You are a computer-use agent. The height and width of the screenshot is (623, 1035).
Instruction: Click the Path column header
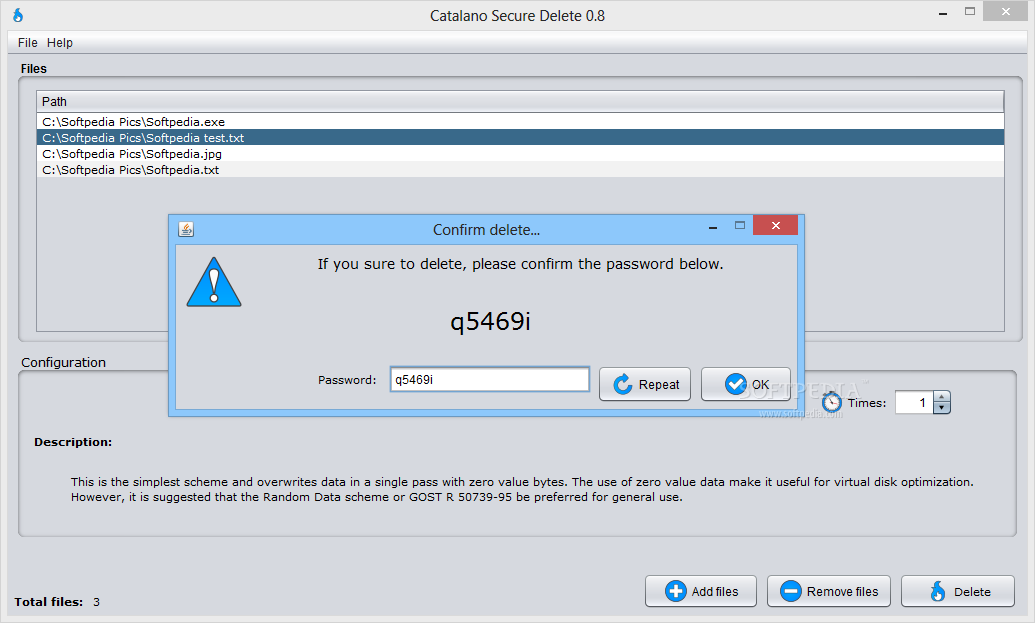(520, 101)
